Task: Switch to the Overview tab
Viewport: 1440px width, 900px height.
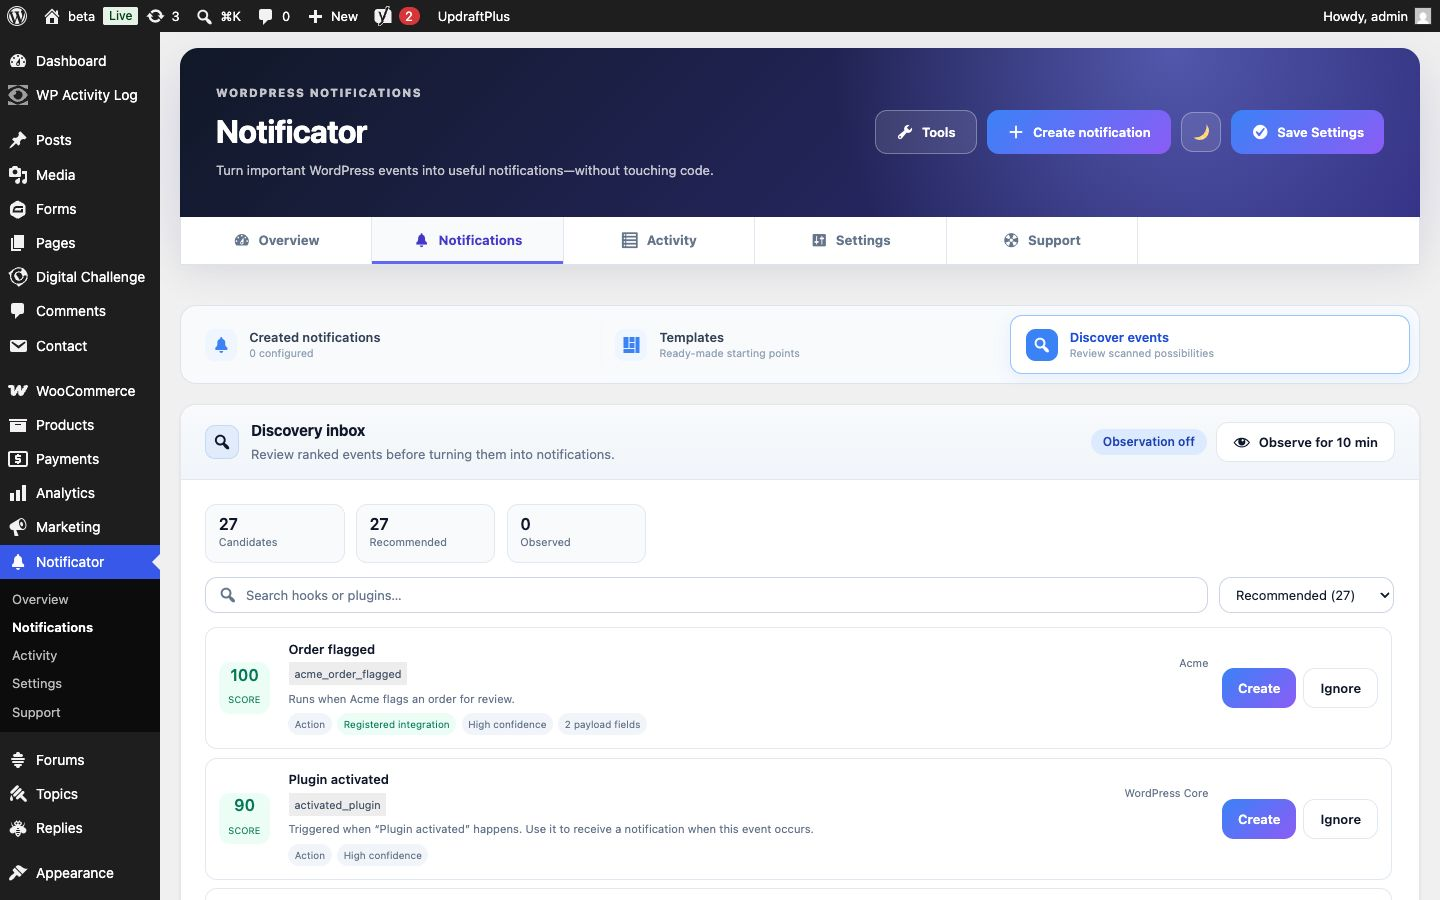Action: pos(276,240)
